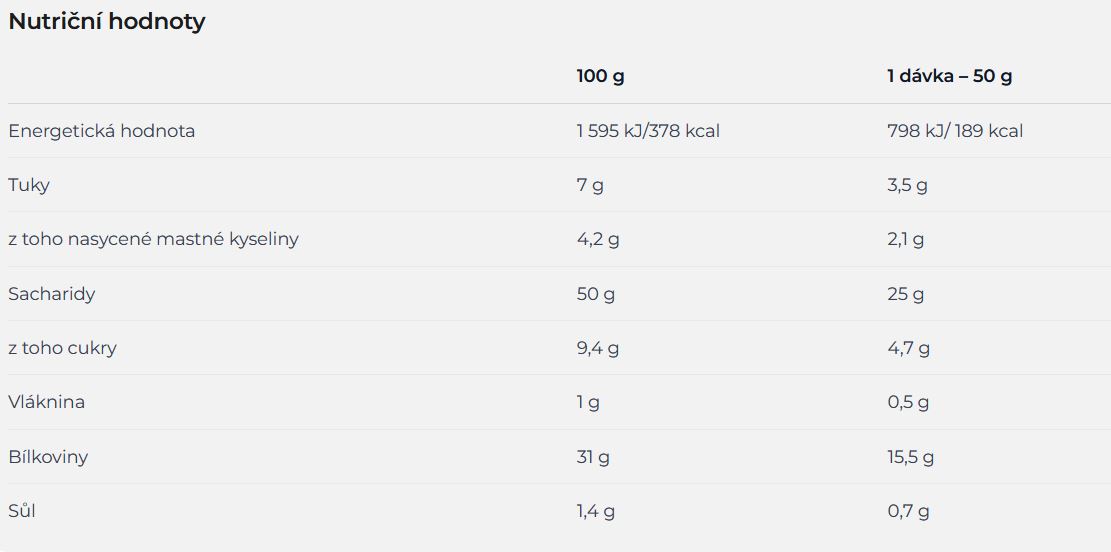
Task: Click the 798 kJ/ 189 kcal value
Action: click(x=955, y=131)
